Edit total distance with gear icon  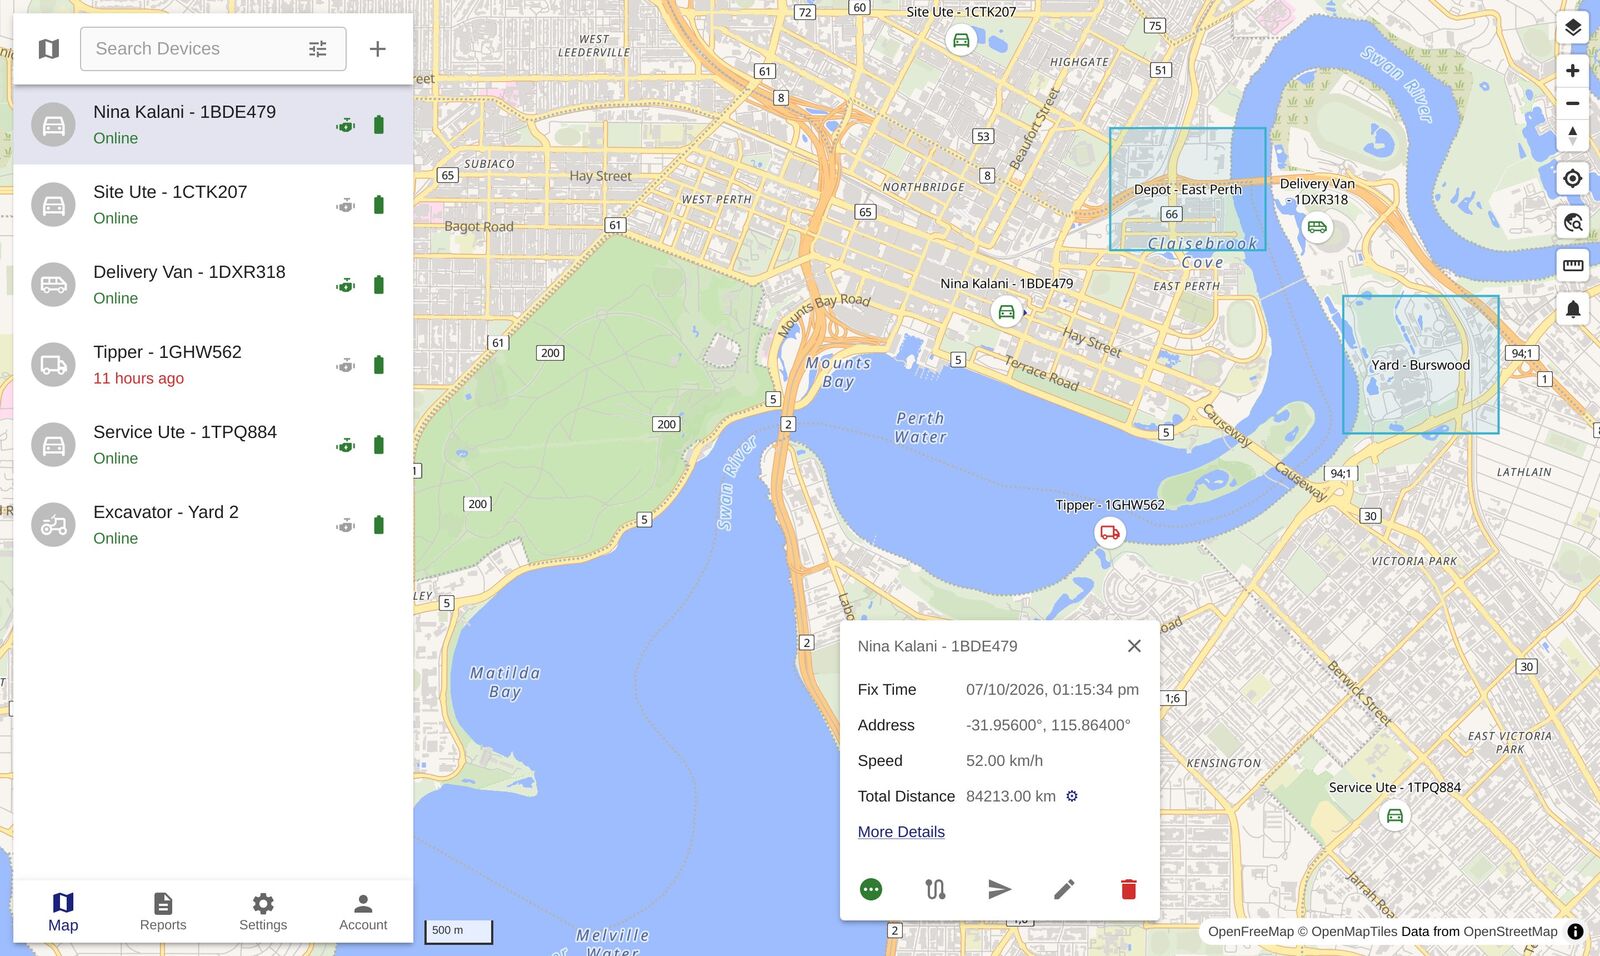pos(1072,796)
